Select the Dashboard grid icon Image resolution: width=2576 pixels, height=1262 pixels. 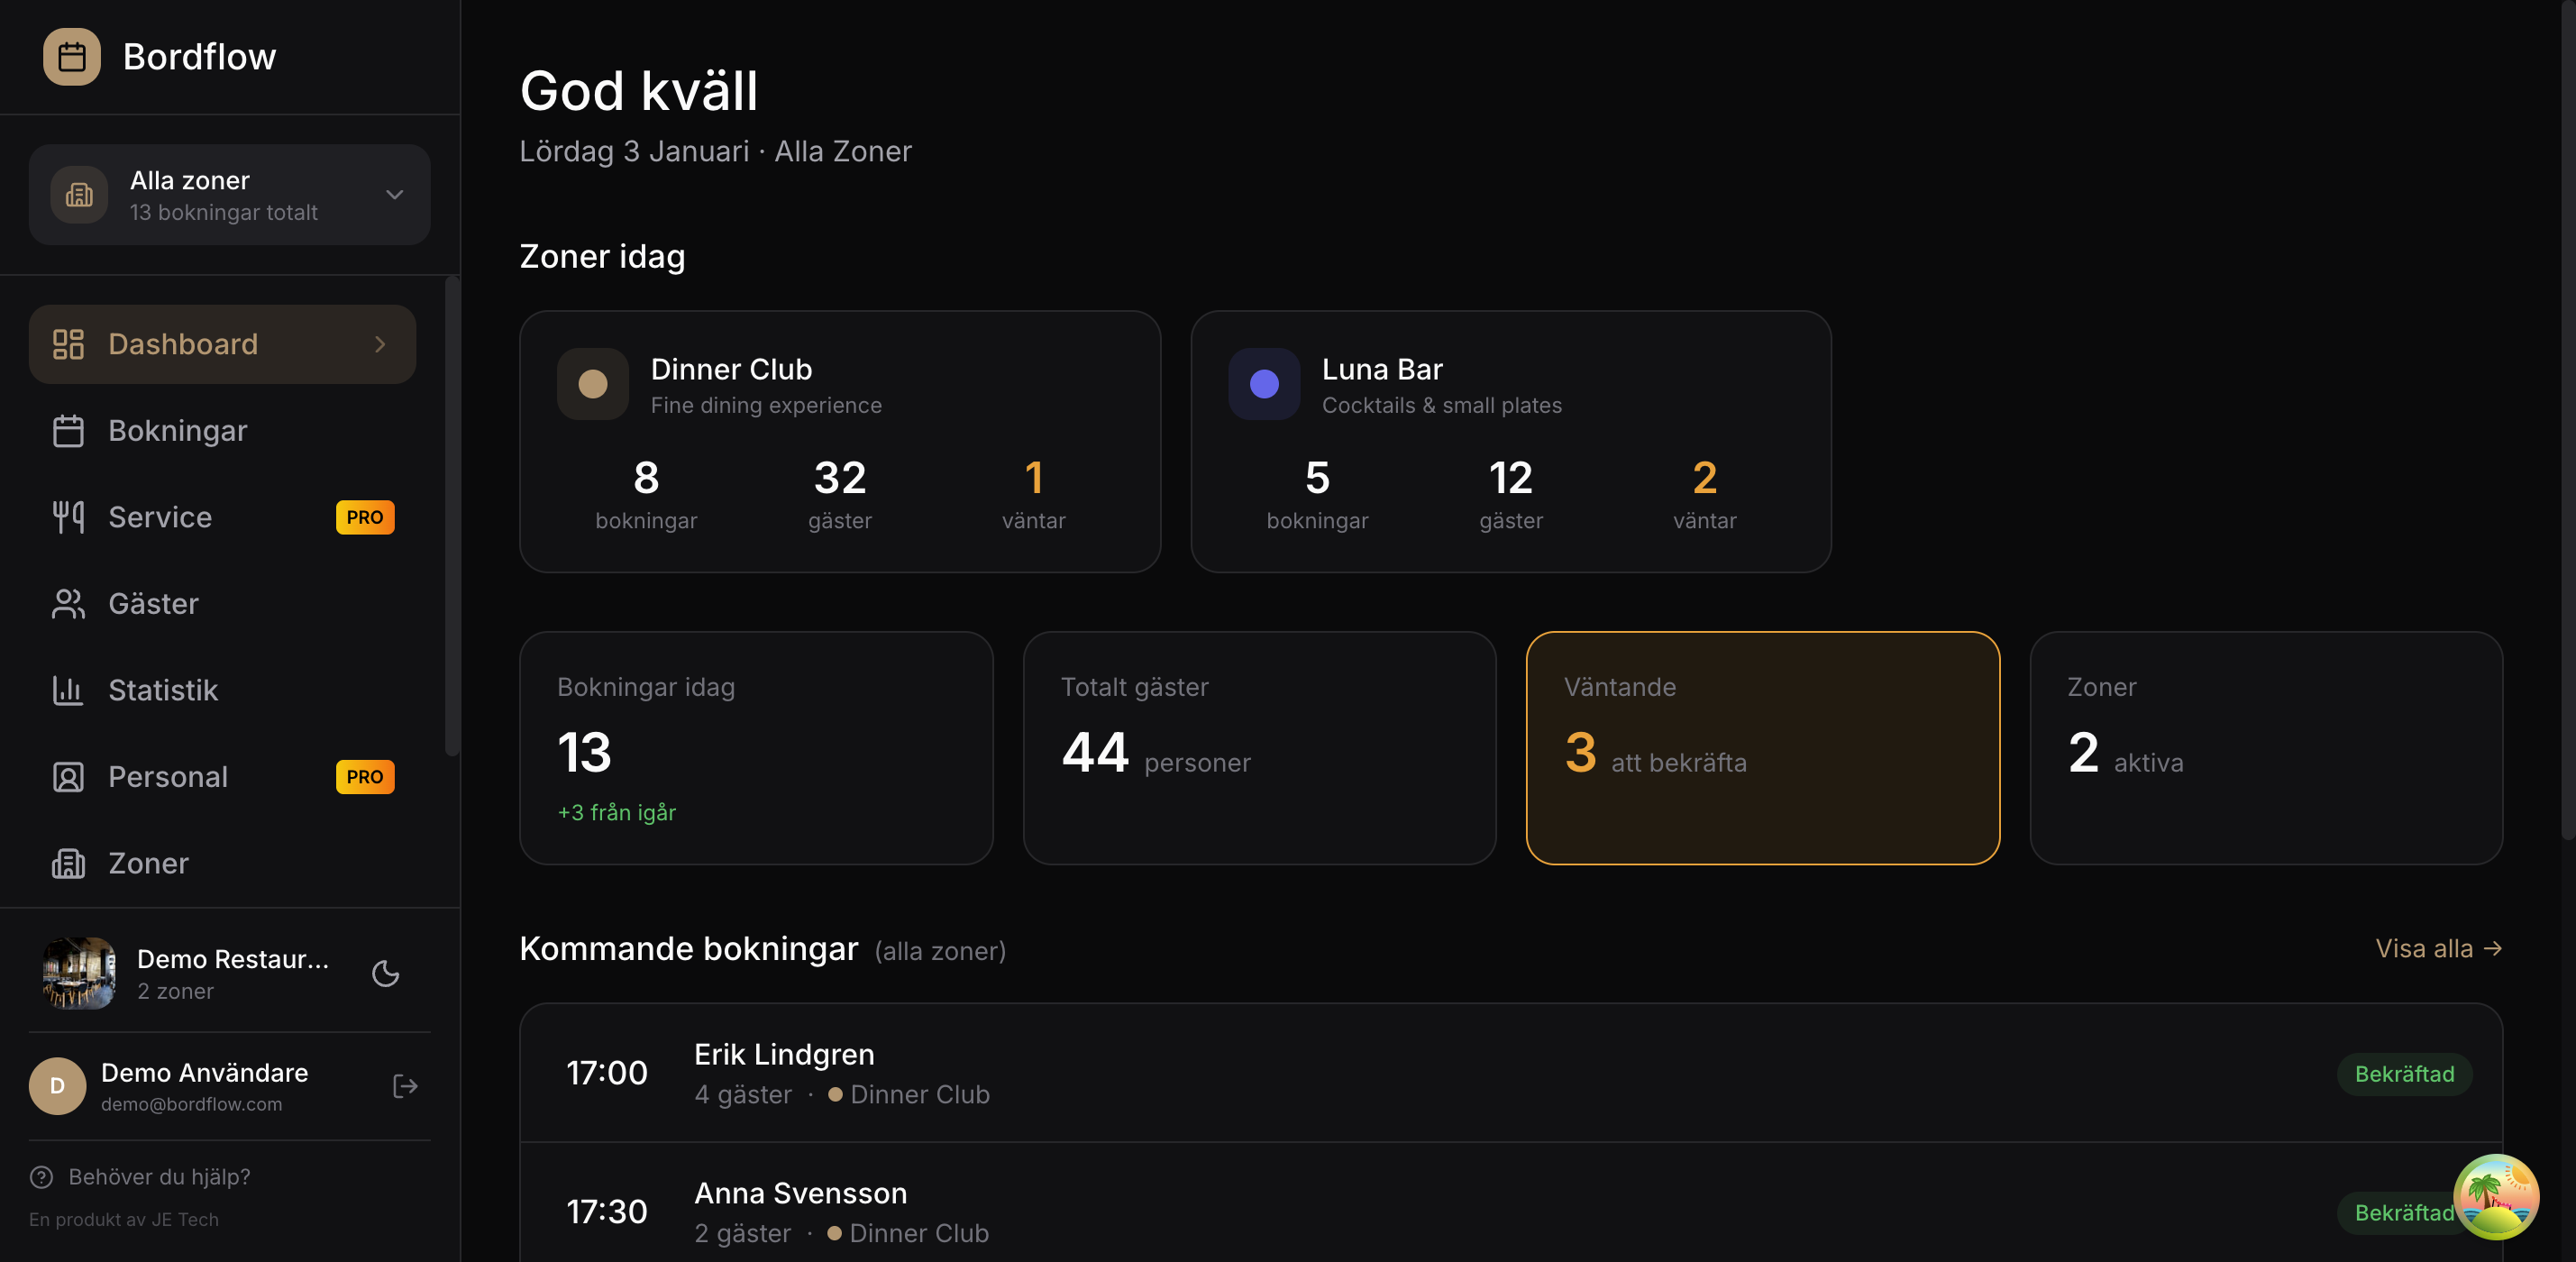click(x=68, y=344)
